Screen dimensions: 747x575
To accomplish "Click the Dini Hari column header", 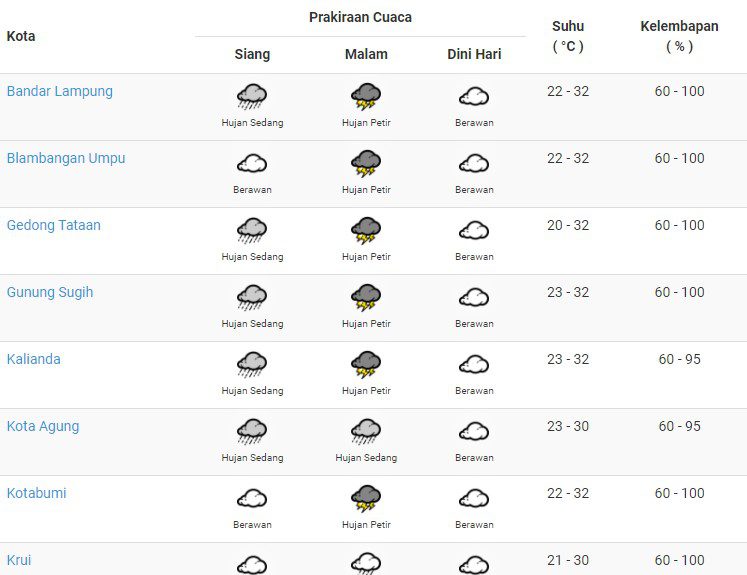I will [x=474, y=54].
